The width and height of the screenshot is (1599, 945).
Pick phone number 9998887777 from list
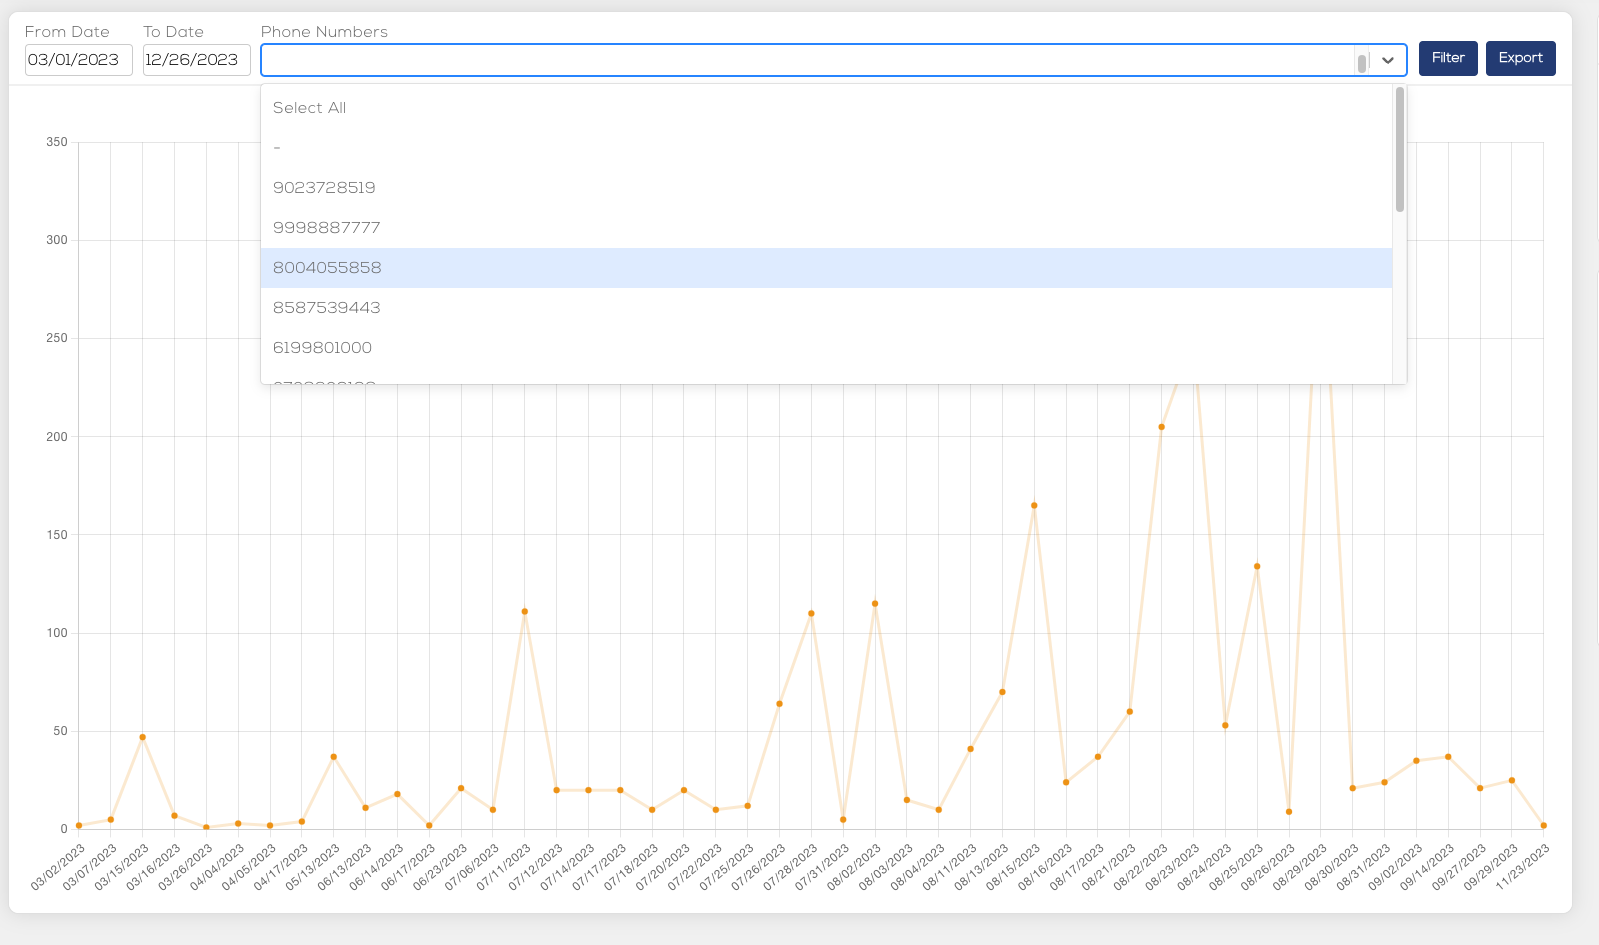point(326,228)
